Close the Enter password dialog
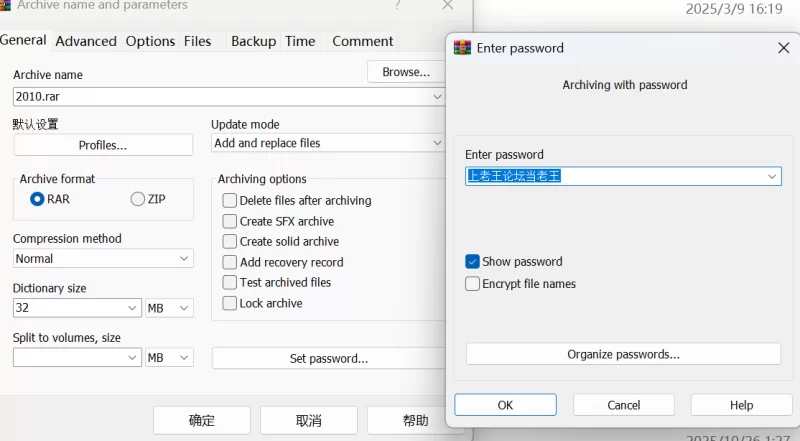 (783, 48)
